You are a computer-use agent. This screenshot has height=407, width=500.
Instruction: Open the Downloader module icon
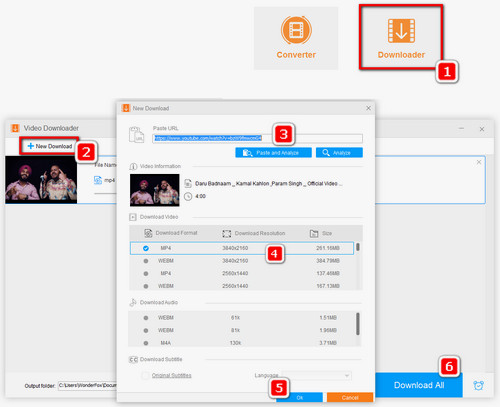401,31
